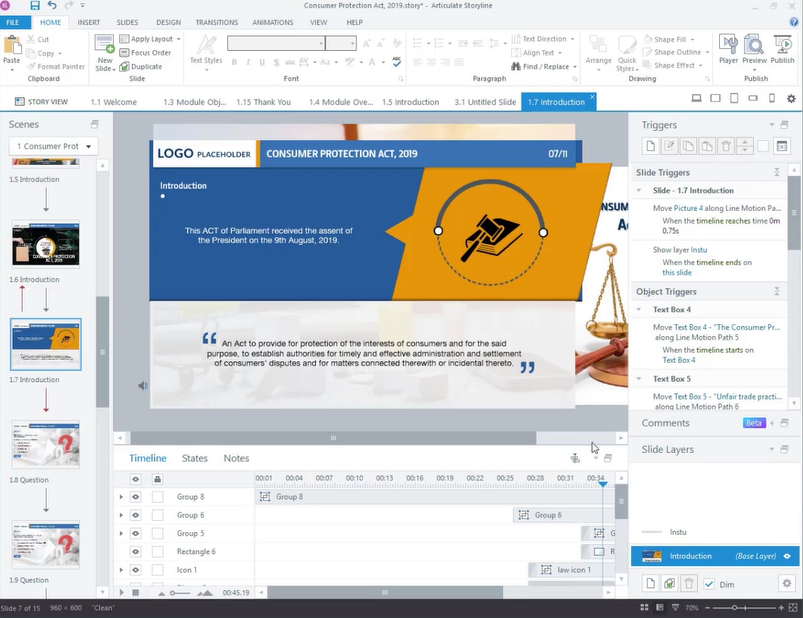803x618 pixels.
Task: Adjust the timeline zoom slider
Action: (x=173, y=593)
